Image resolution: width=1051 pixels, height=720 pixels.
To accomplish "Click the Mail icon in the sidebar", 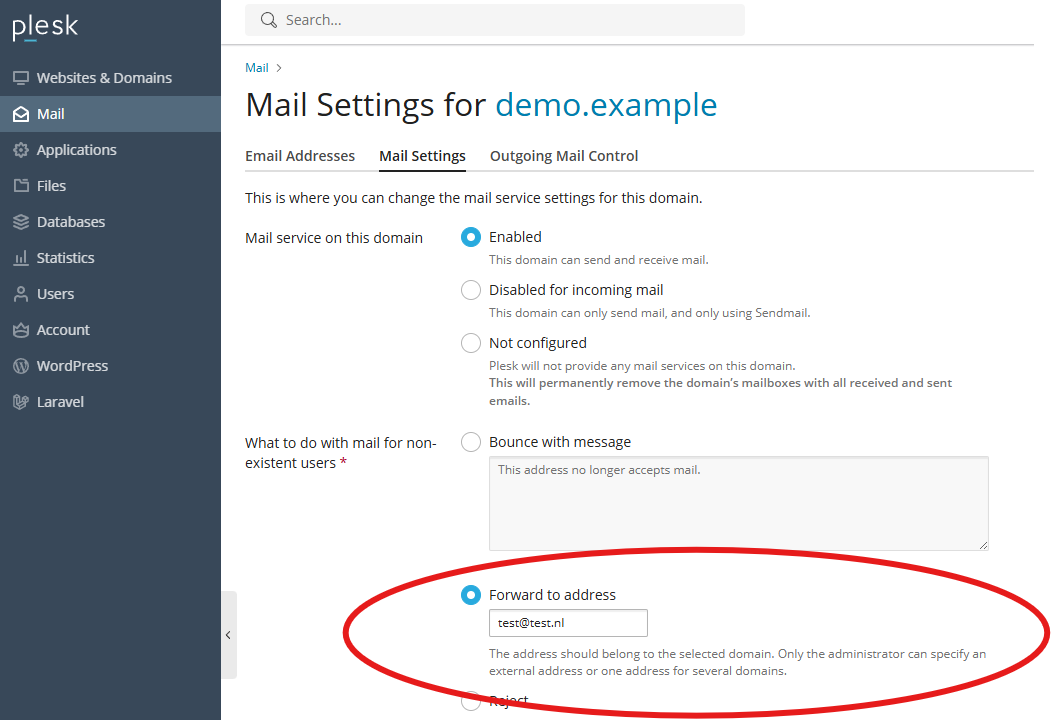I will tap(21, 113).
